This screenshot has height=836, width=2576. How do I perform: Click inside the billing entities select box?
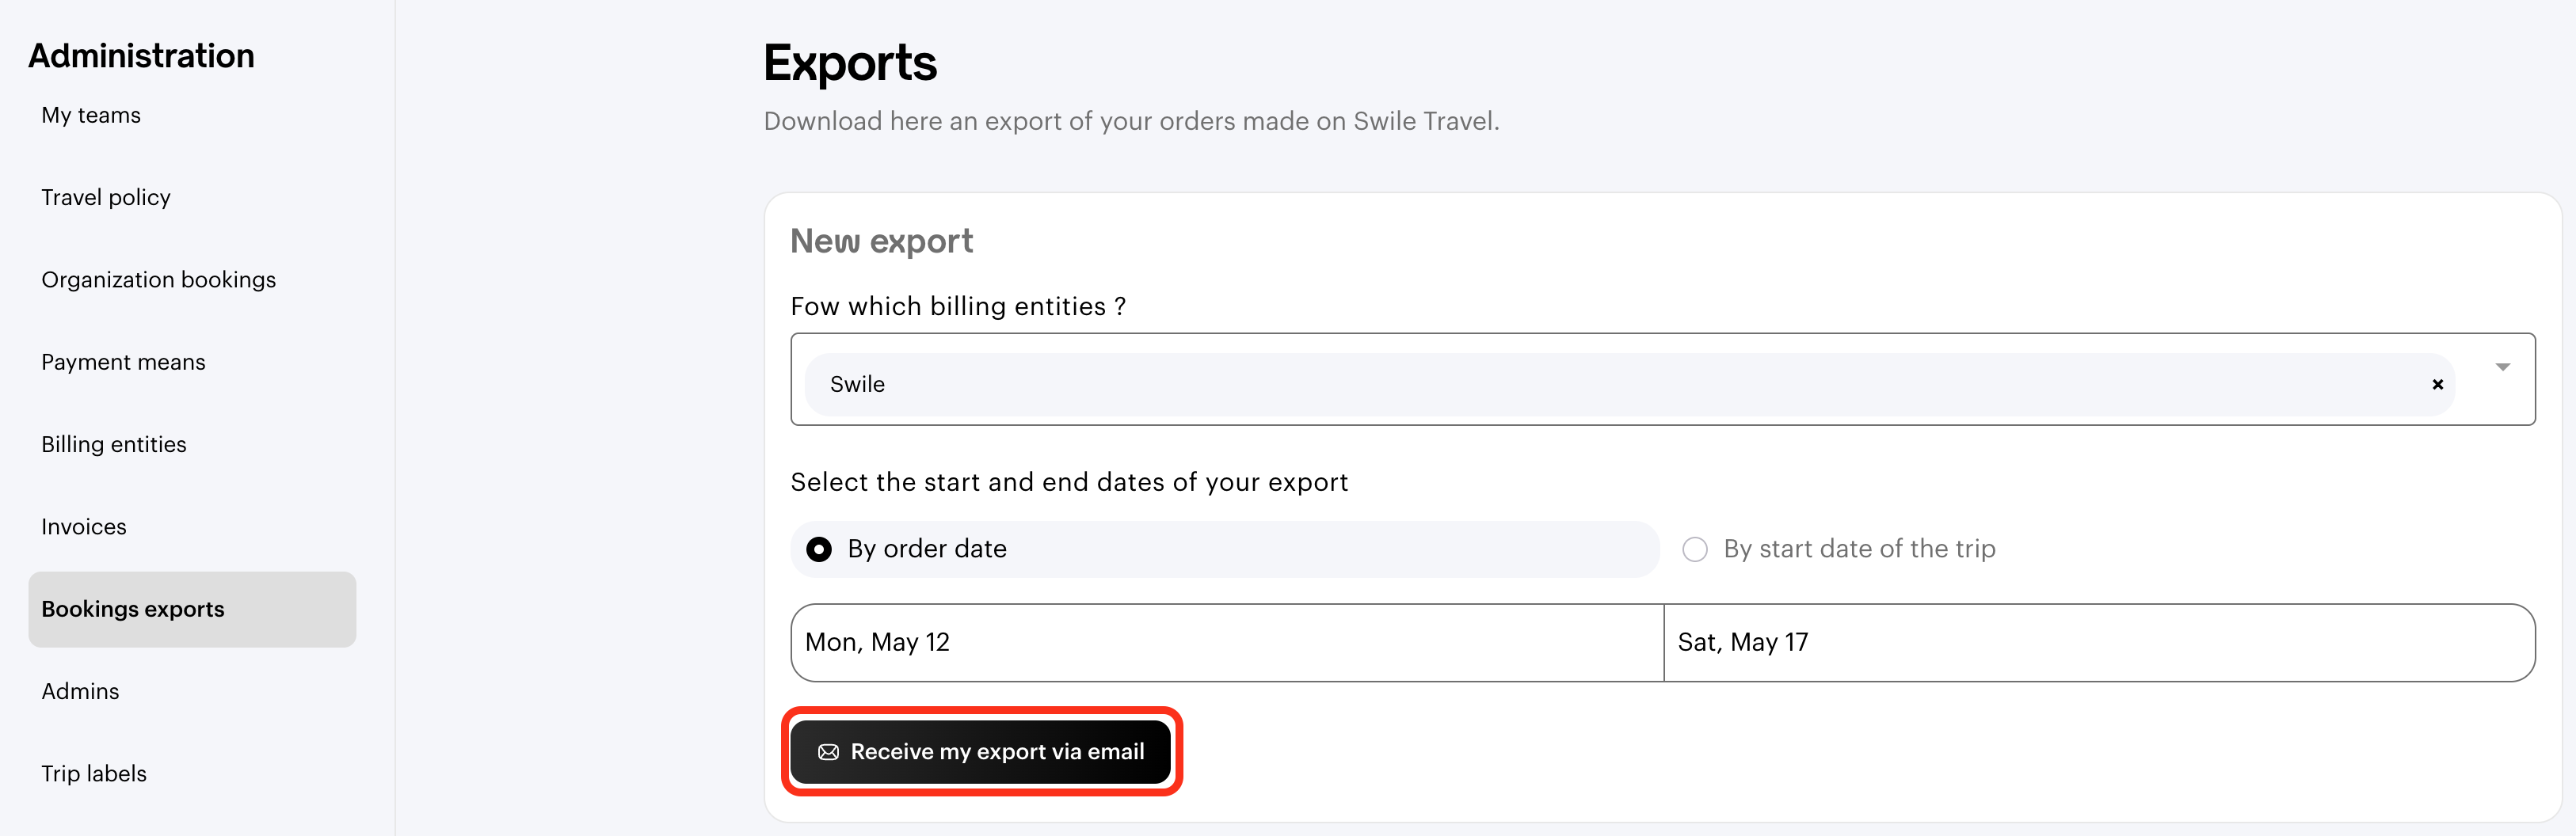(x=1662, y=379)
